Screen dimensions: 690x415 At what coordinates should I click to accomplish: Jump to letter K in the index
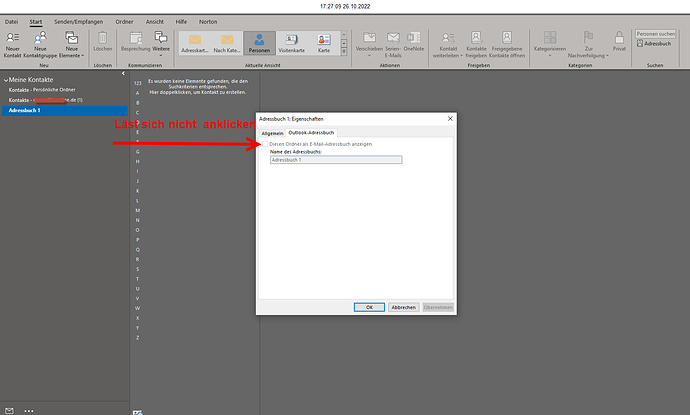pos(137,191)
